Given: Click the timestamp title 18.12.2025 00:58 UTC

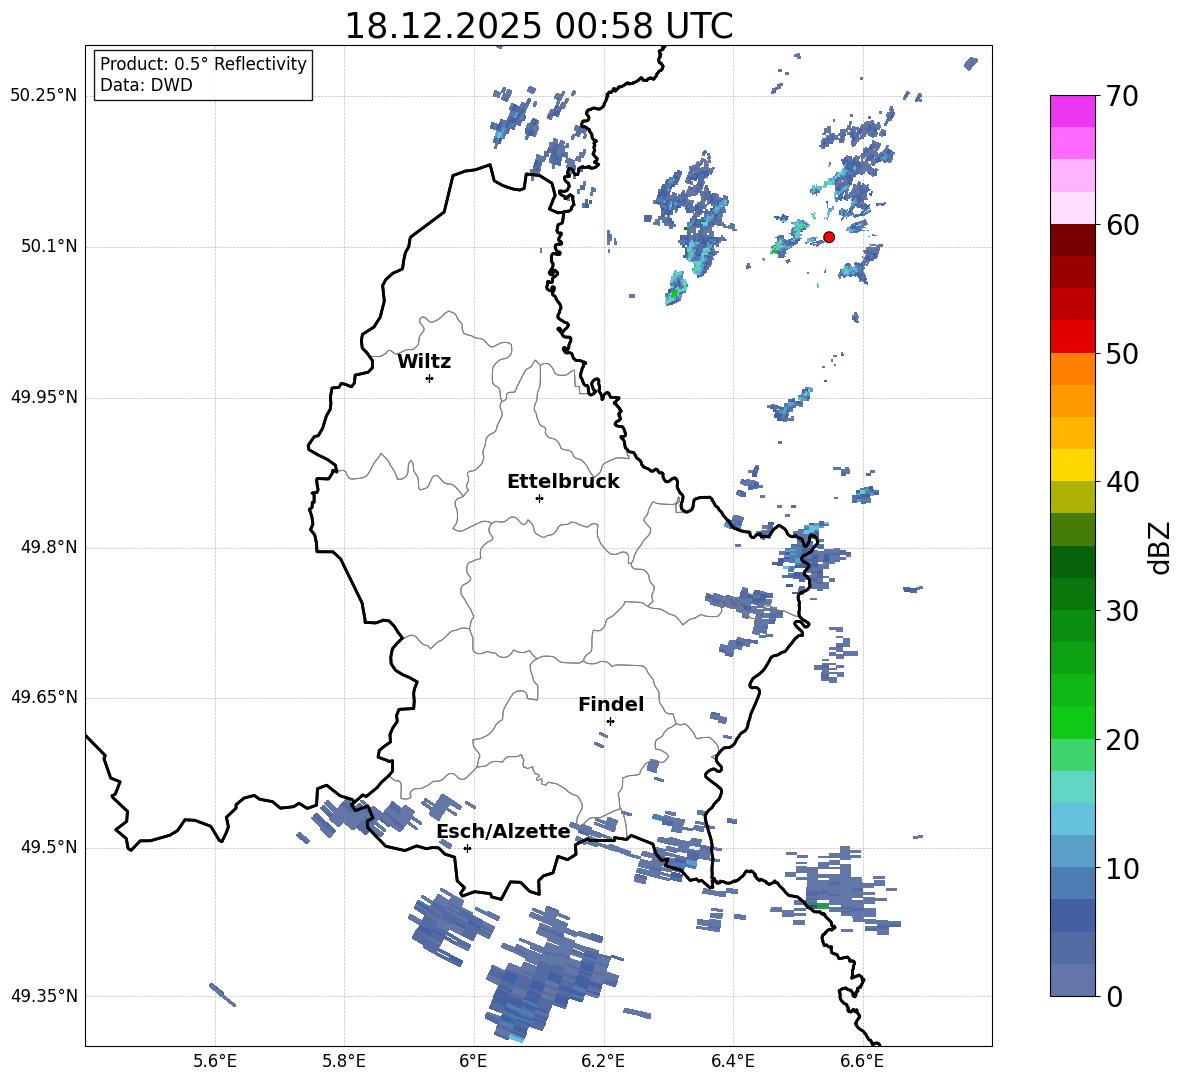Looking at the screenshot, I should (538, 26).
